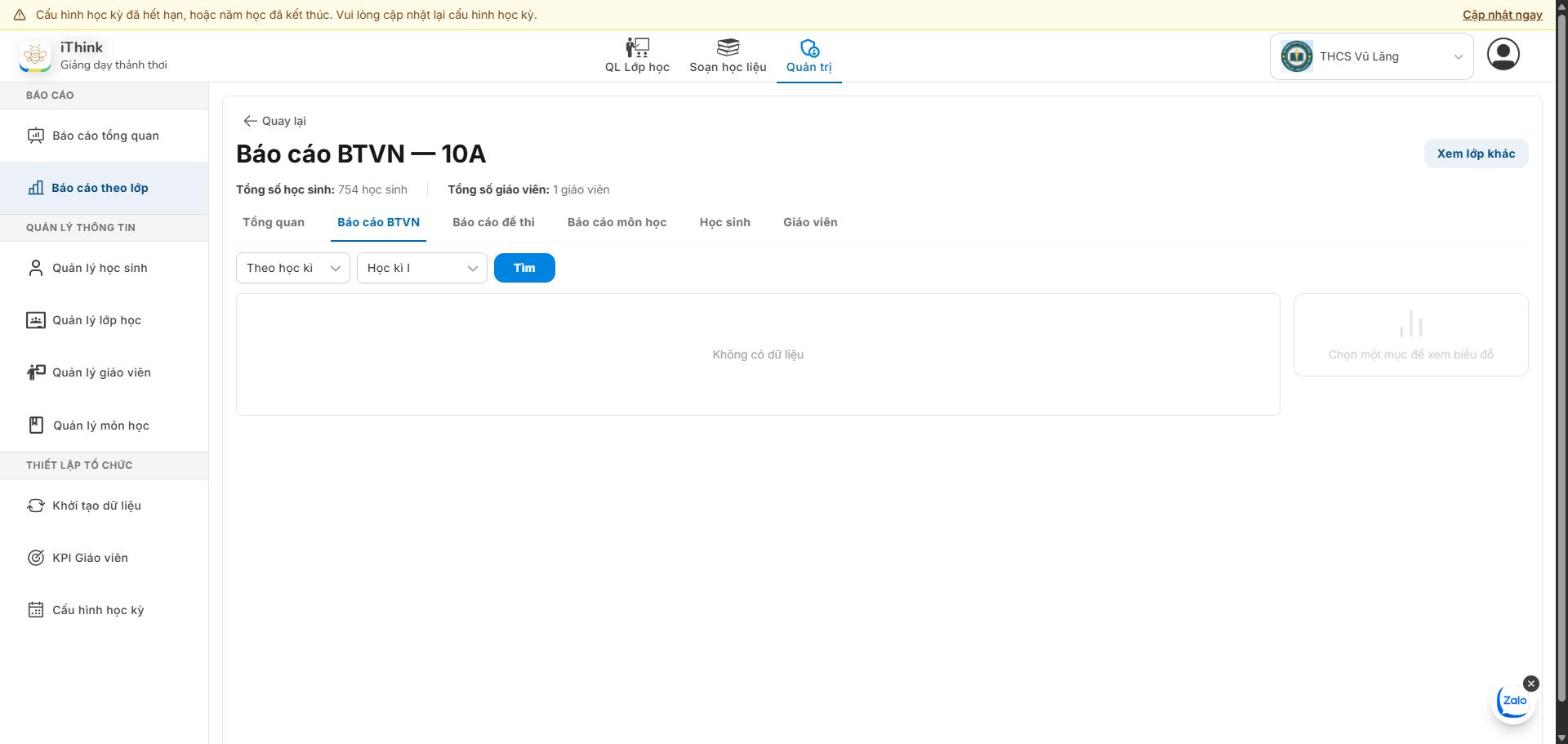Switch to the Tổng quan tab
The height and width of the screenshot is (744, 1568).
[273, 222]
